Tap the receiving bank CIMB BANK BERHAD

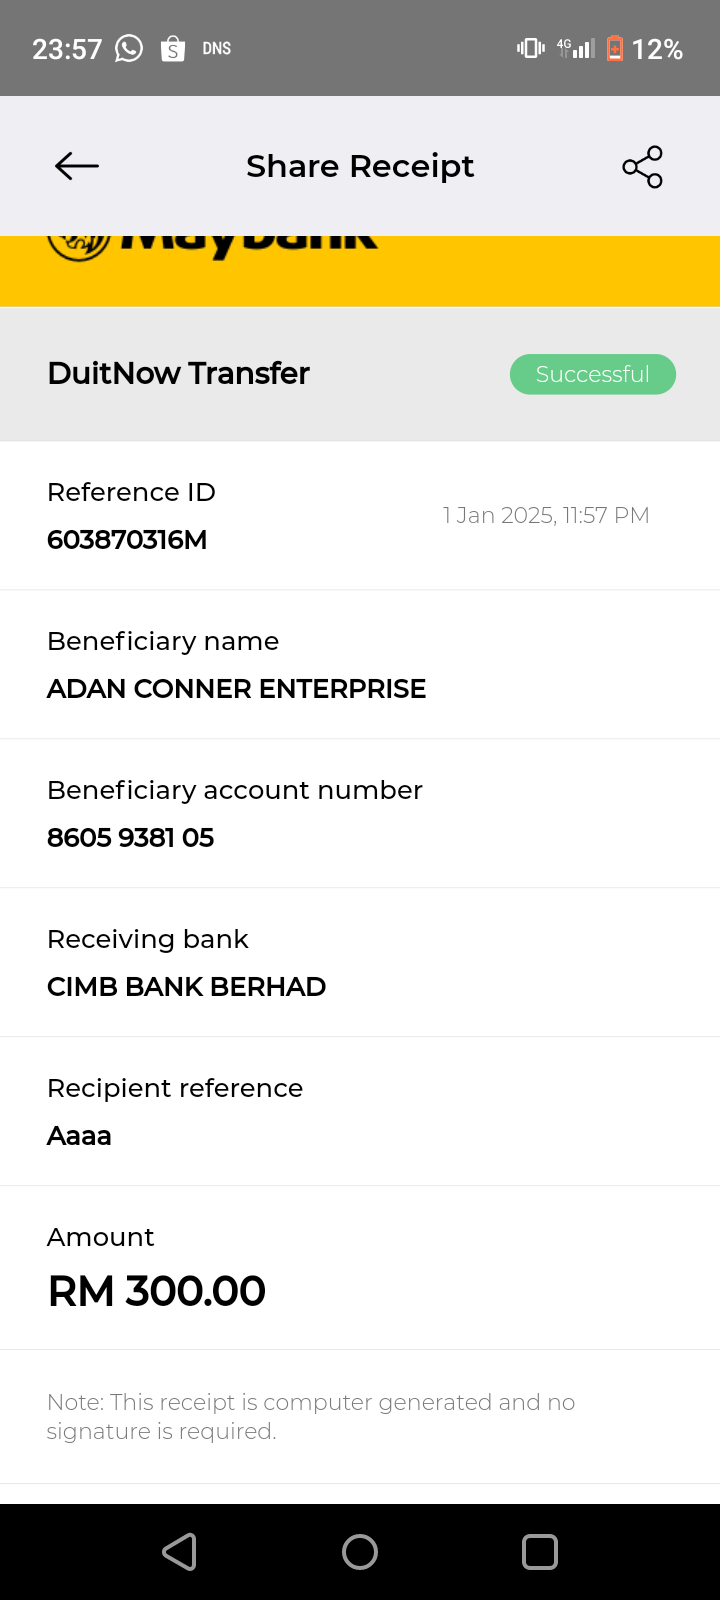[x=186, y=987]
